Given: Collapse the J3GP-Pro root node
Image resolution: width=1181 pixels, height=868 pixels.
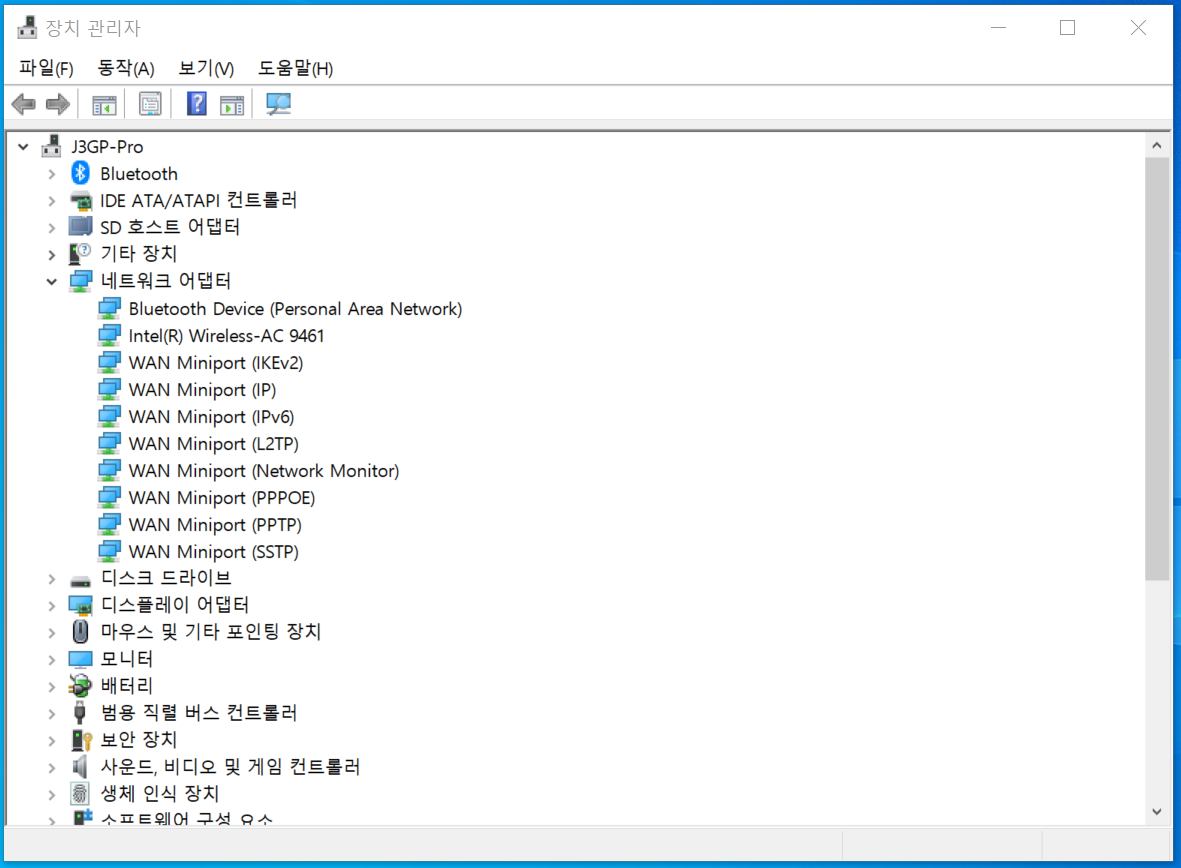Looking at the screenshot, I should [x=24, y=147].
